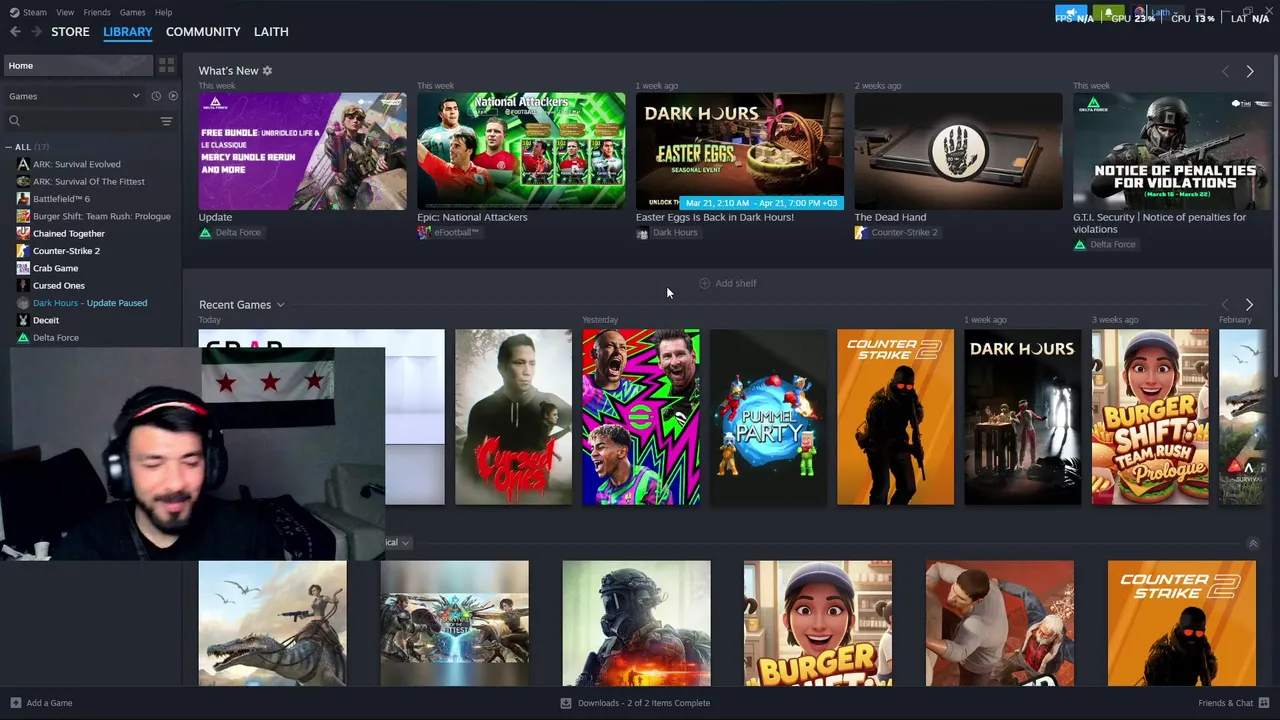Open The Dead Hand news thumbnail

(958, 151)
